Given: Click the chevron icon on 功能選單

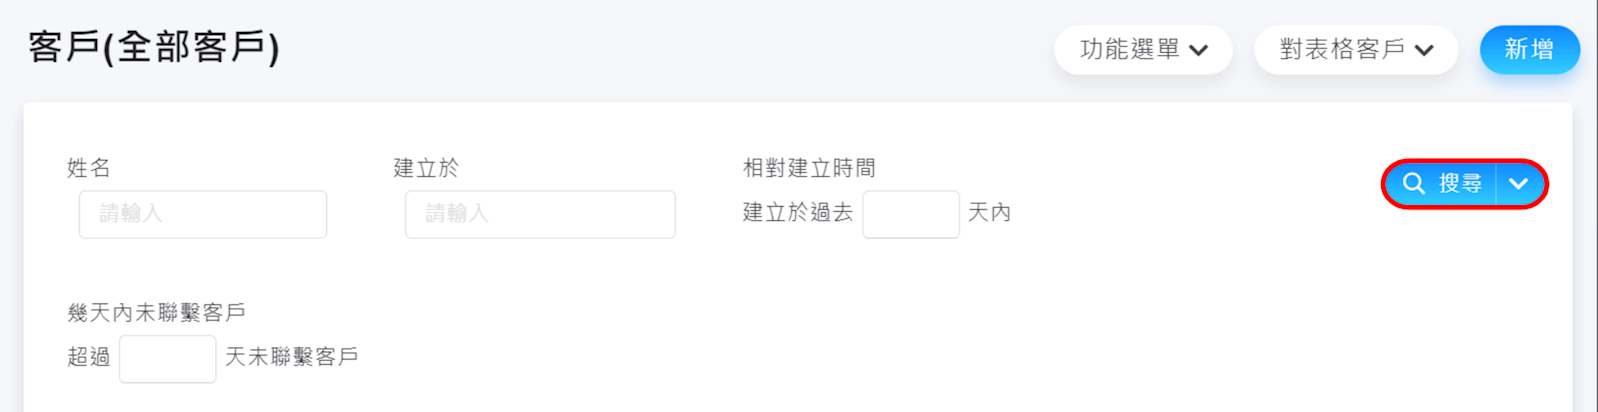Looking at the screenshot, I should point(1199,50).
